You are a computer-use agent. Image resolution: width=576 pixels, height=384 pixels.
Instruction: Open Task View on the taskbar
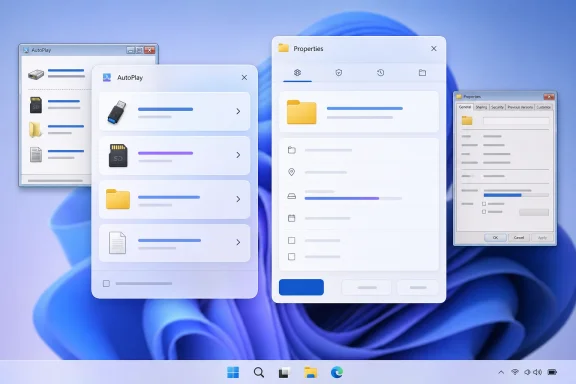click(284, 373)
